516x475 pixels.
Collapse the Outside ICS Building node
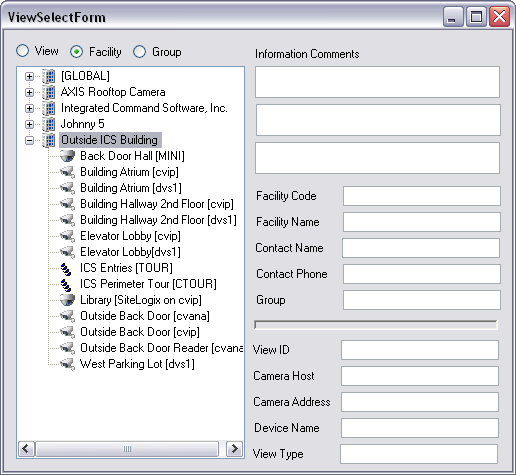[x=29, y=140]
